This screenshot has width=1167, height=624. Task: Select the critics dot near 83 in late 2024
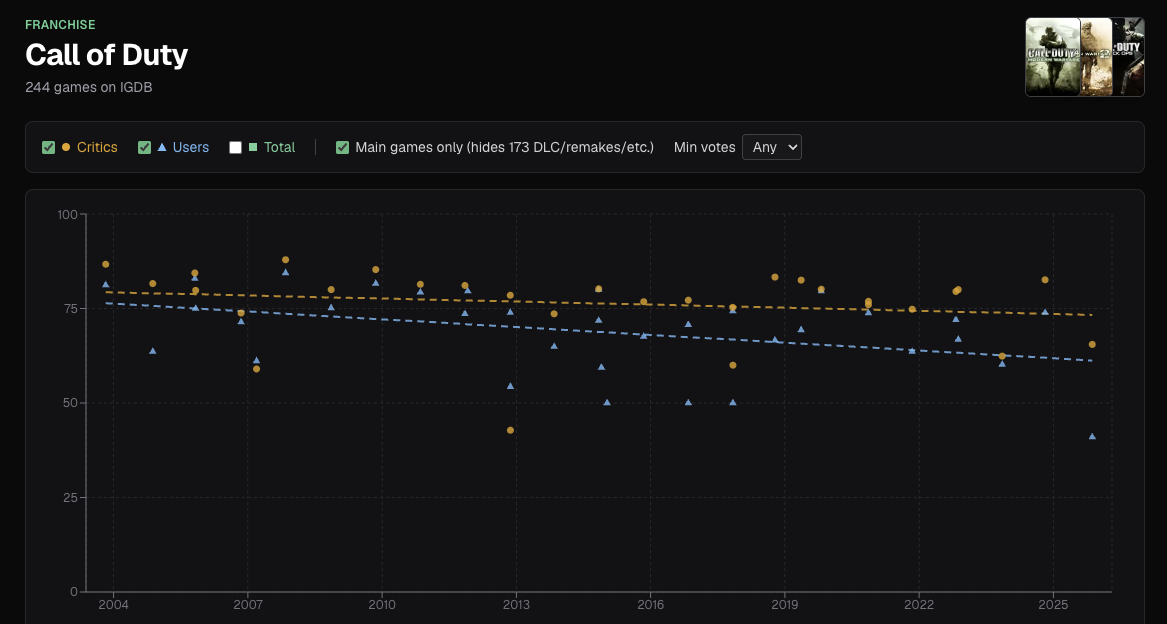point(1045,280)
